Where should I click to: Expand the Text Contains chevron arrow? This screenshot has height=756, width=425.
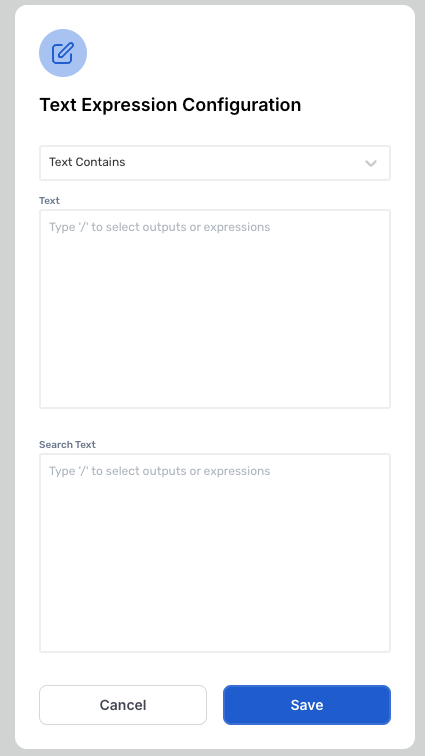tap(370, 163)
